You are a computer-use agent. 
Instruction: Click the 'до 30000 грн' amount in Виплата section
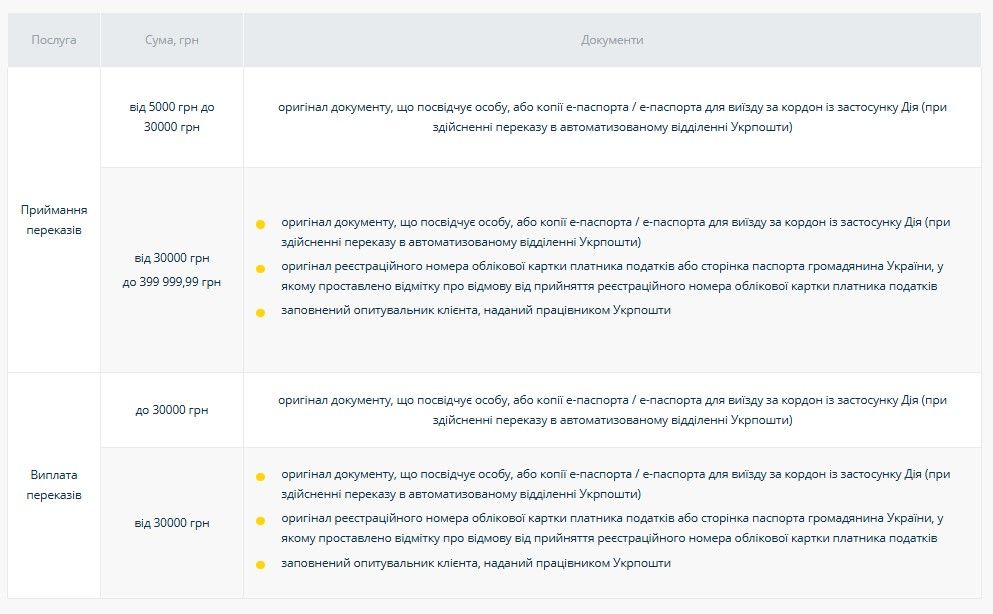[172, 410]
